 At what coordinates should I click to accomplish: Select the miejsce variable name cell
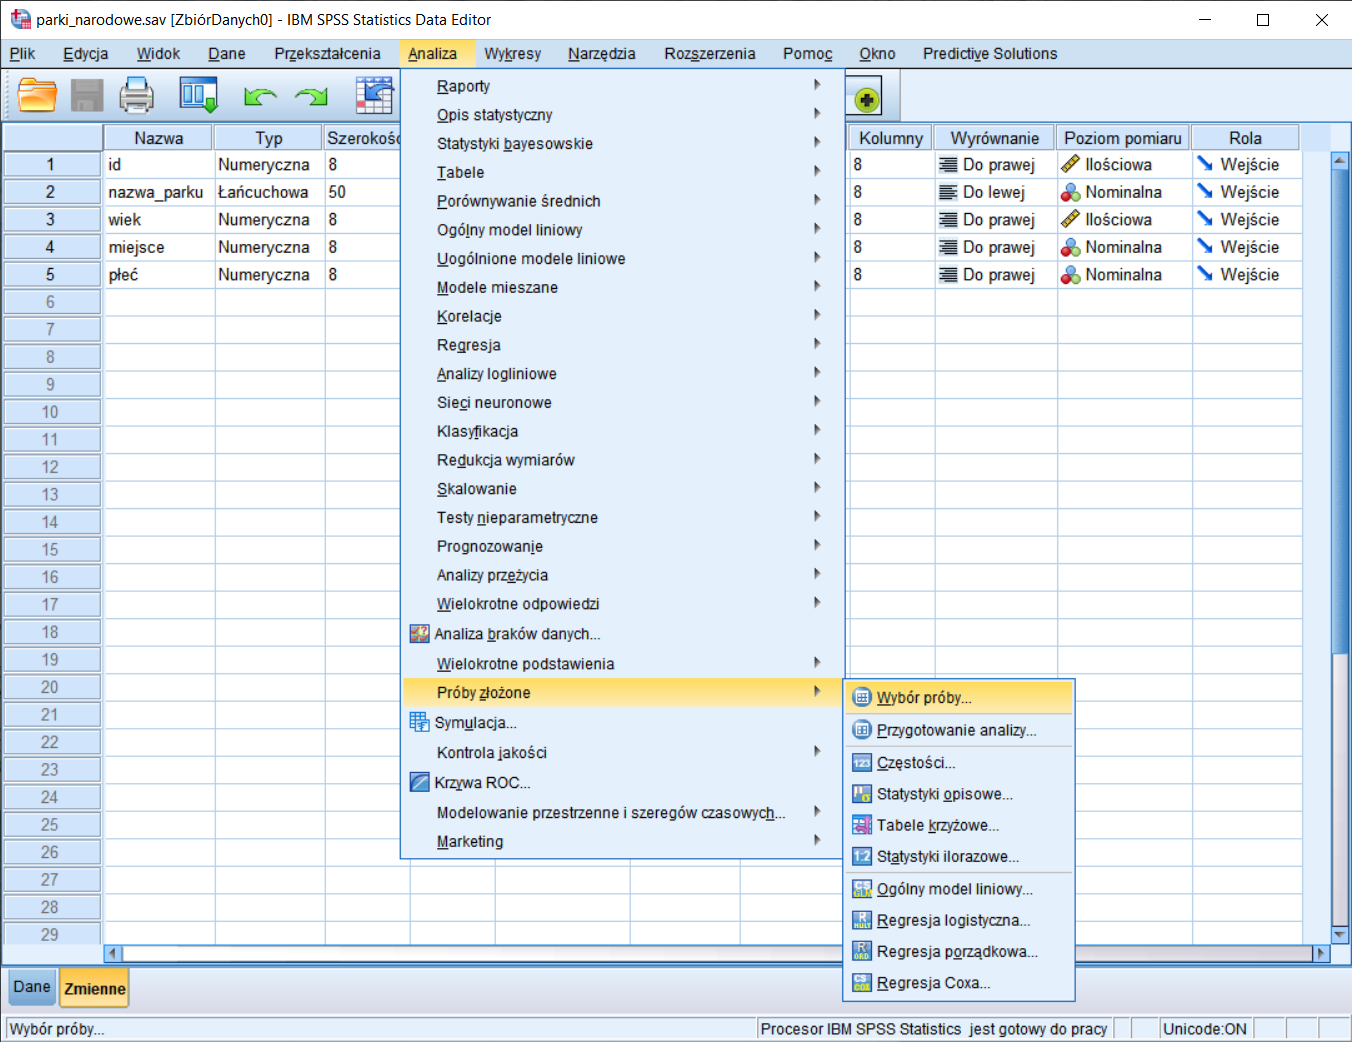tap(159, 247)
